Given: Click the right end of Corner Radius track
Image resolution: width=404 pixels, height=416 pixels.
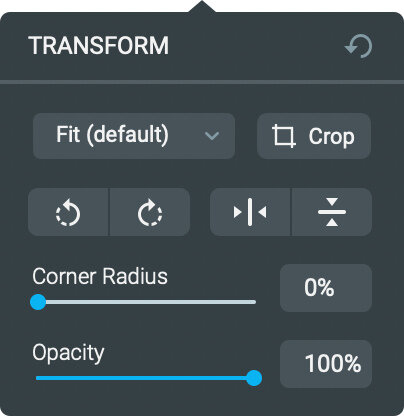Looking at the screenshot, I should 254,302.
